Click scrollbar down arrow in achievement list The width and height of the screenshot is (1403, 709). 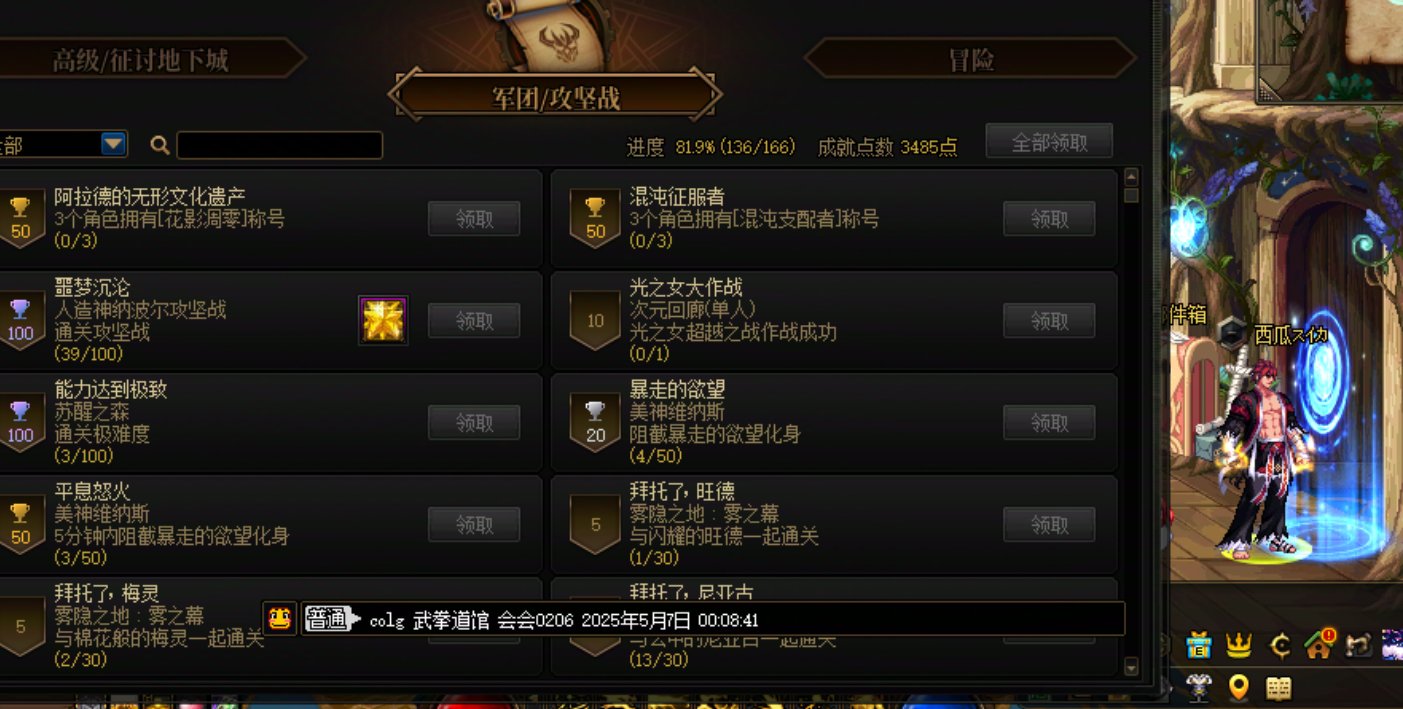click(1131, 666)
